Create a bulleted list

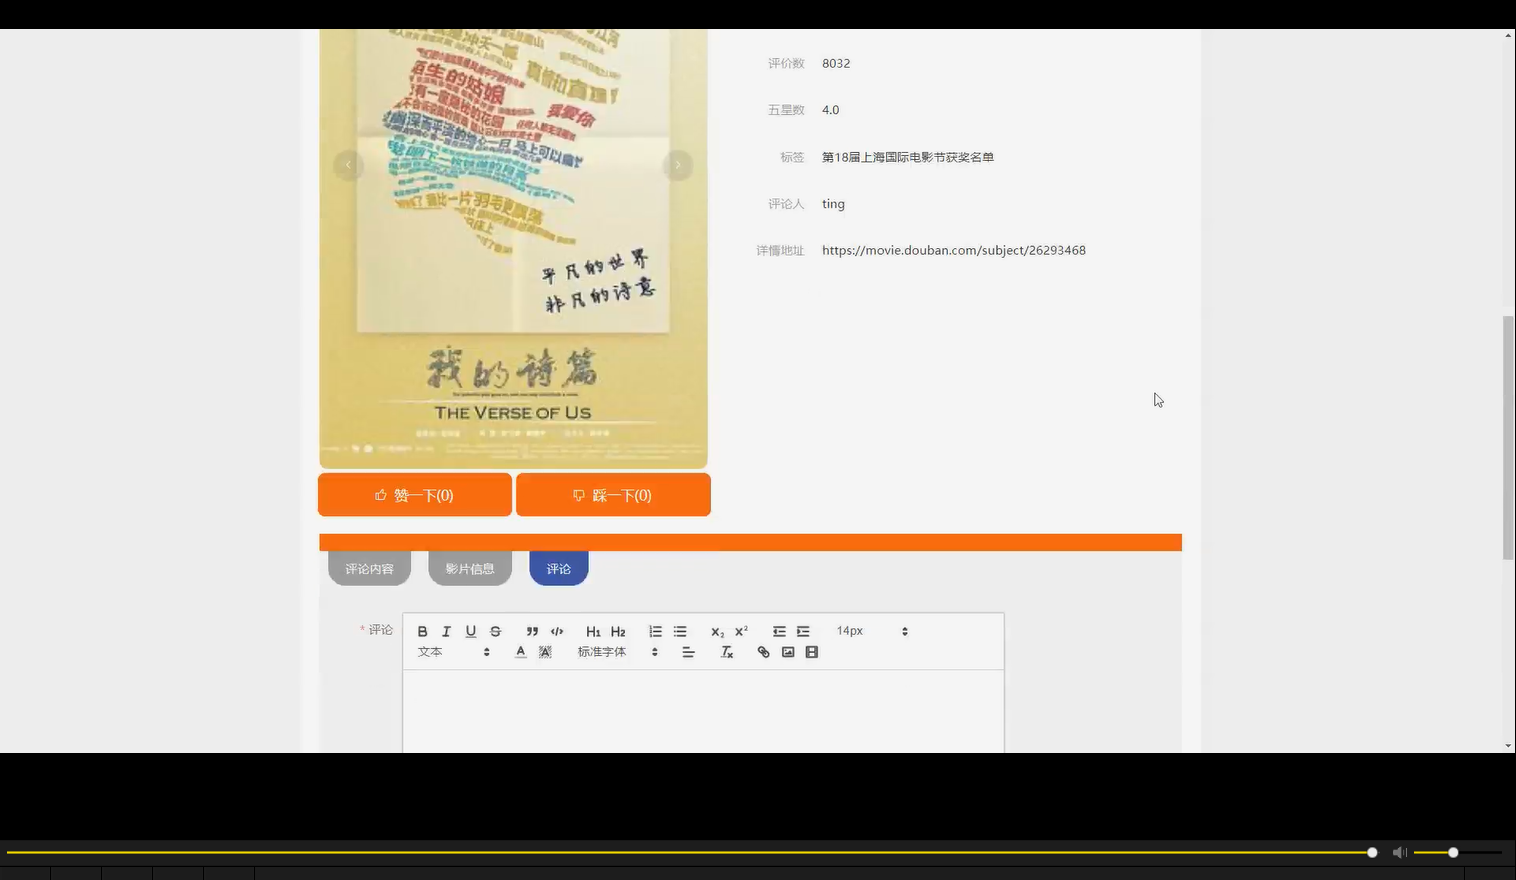pos(680,631)
